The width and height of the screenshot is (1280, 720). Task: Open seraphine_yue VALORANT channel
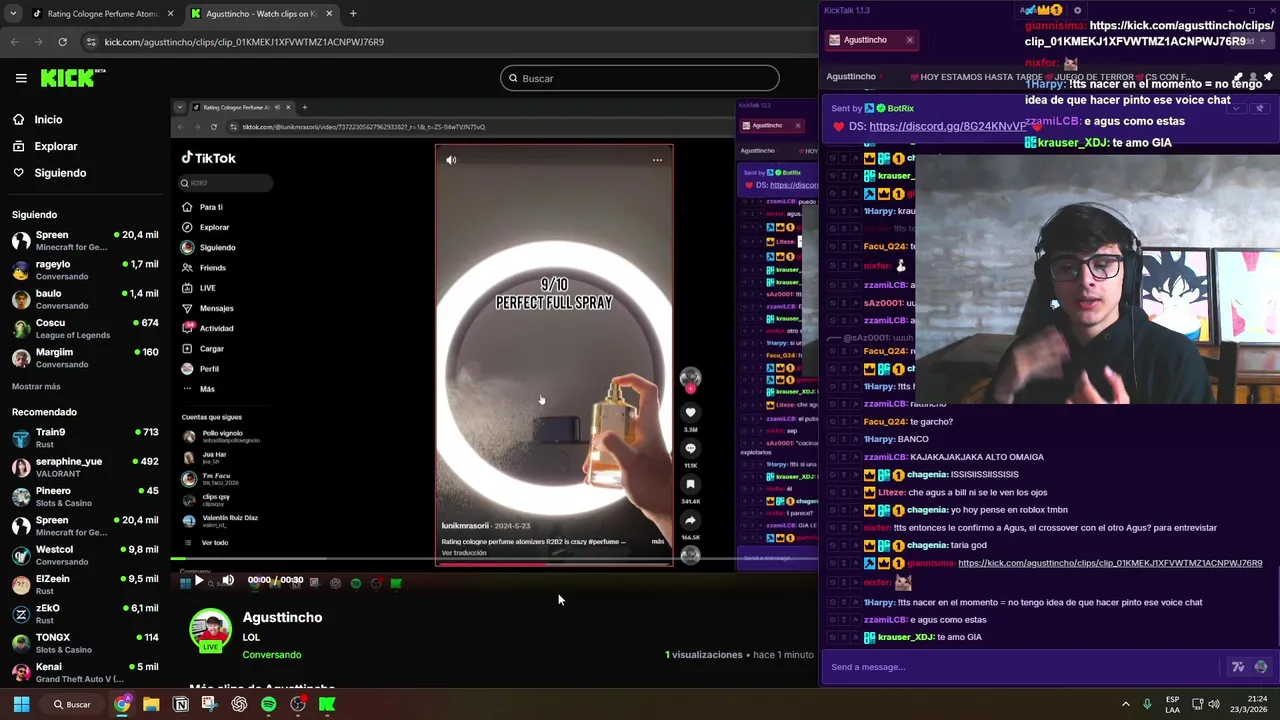click(85, 467)
